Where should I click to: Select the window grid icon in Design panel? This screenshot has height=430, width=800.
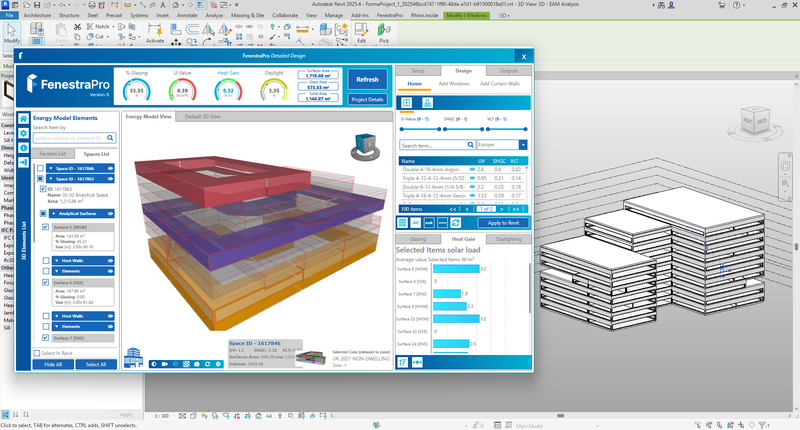[x=406, y=103]
